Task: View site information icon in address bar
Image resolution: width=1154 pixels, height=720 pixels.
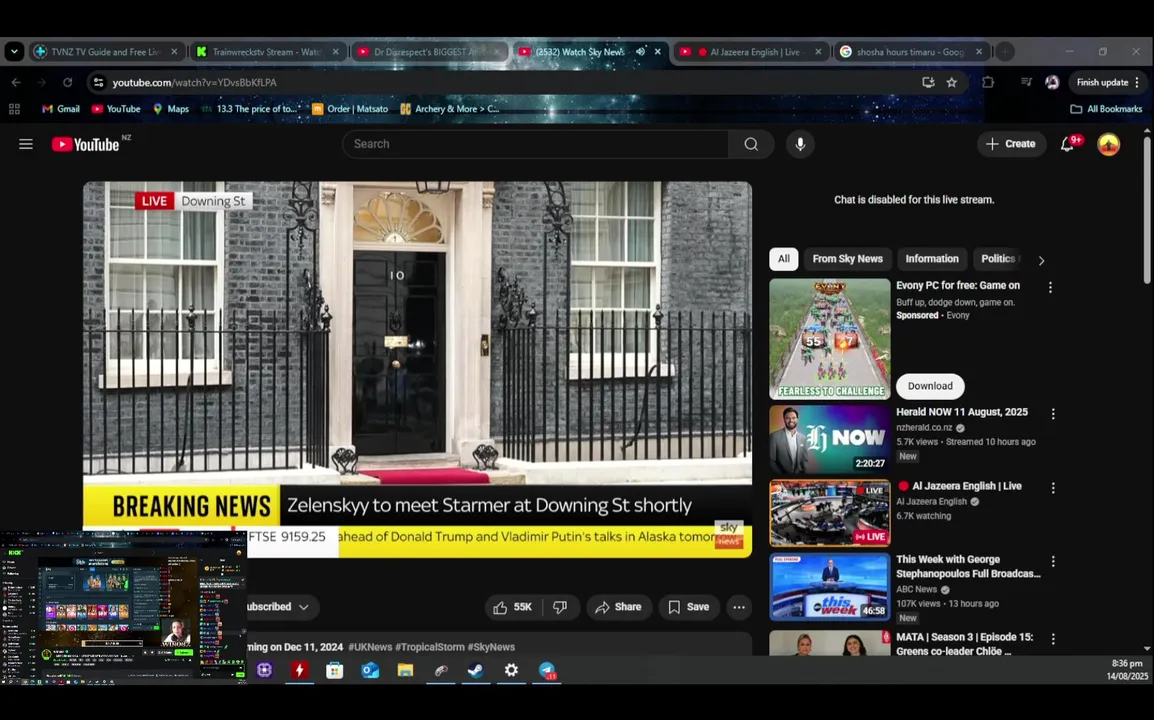Action: coord(98,82)
